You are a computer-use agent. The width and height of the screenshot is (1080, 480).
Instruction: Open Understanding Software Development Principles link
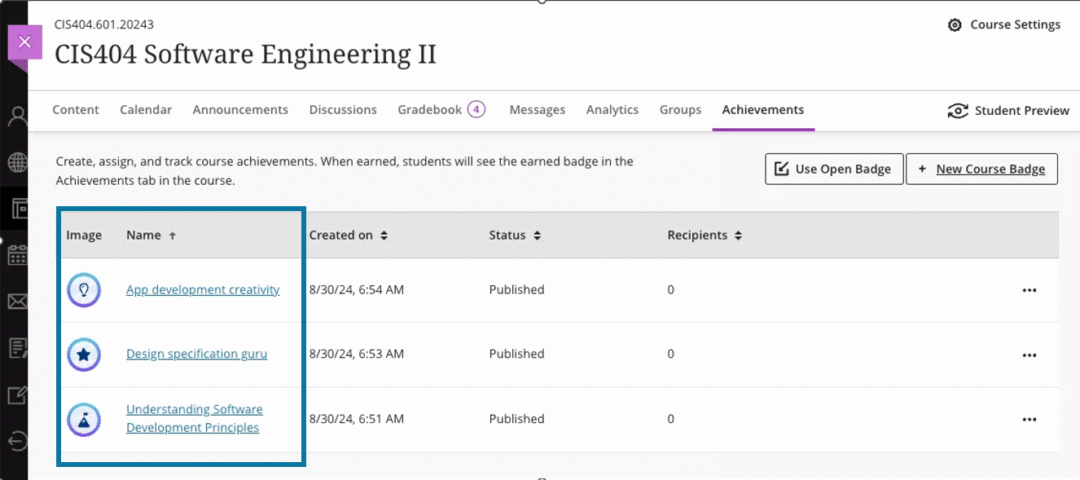tap(194, 419)
